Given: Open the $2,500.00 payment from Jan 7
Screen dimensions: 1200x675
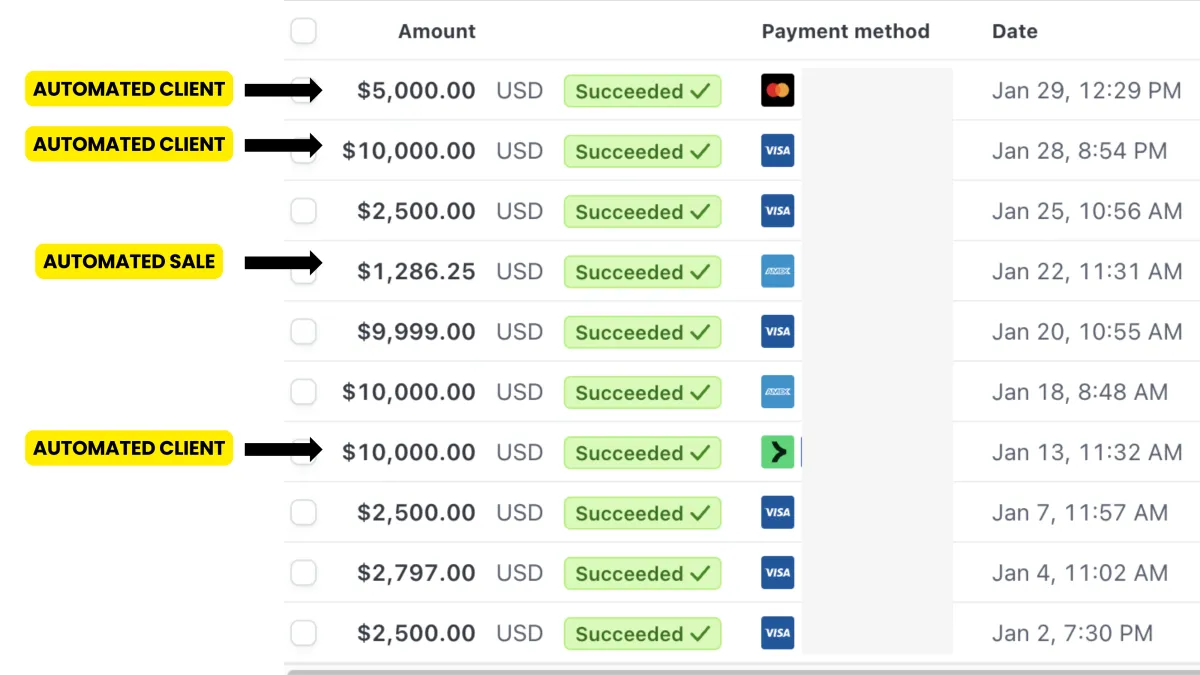Looking at the screenshot, I should click(416, 513).
